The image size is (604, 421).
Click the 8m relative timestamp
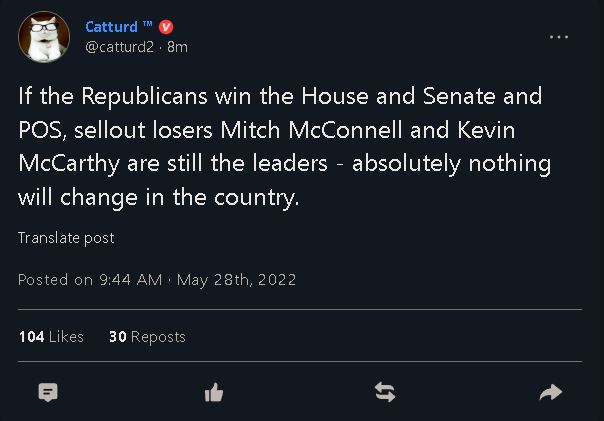(x=177, y=47)
